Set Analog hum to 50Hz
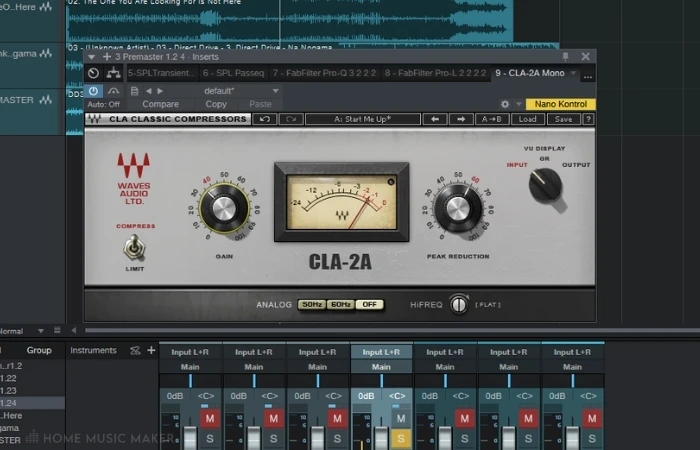The height and width of the screenshot is (450, 700). click(x=312, y=304)
